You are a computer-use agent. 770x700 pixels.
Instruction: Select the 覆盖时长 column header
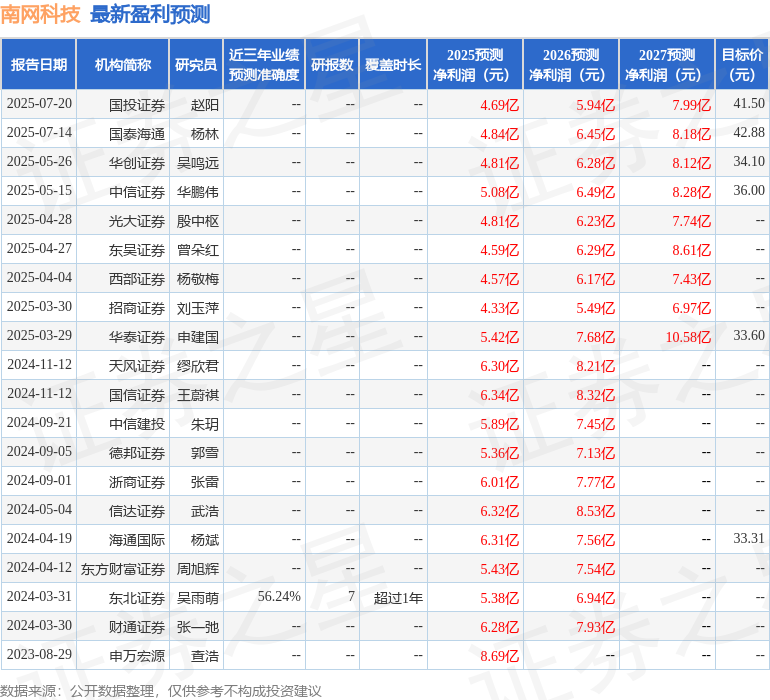point(393,65)
